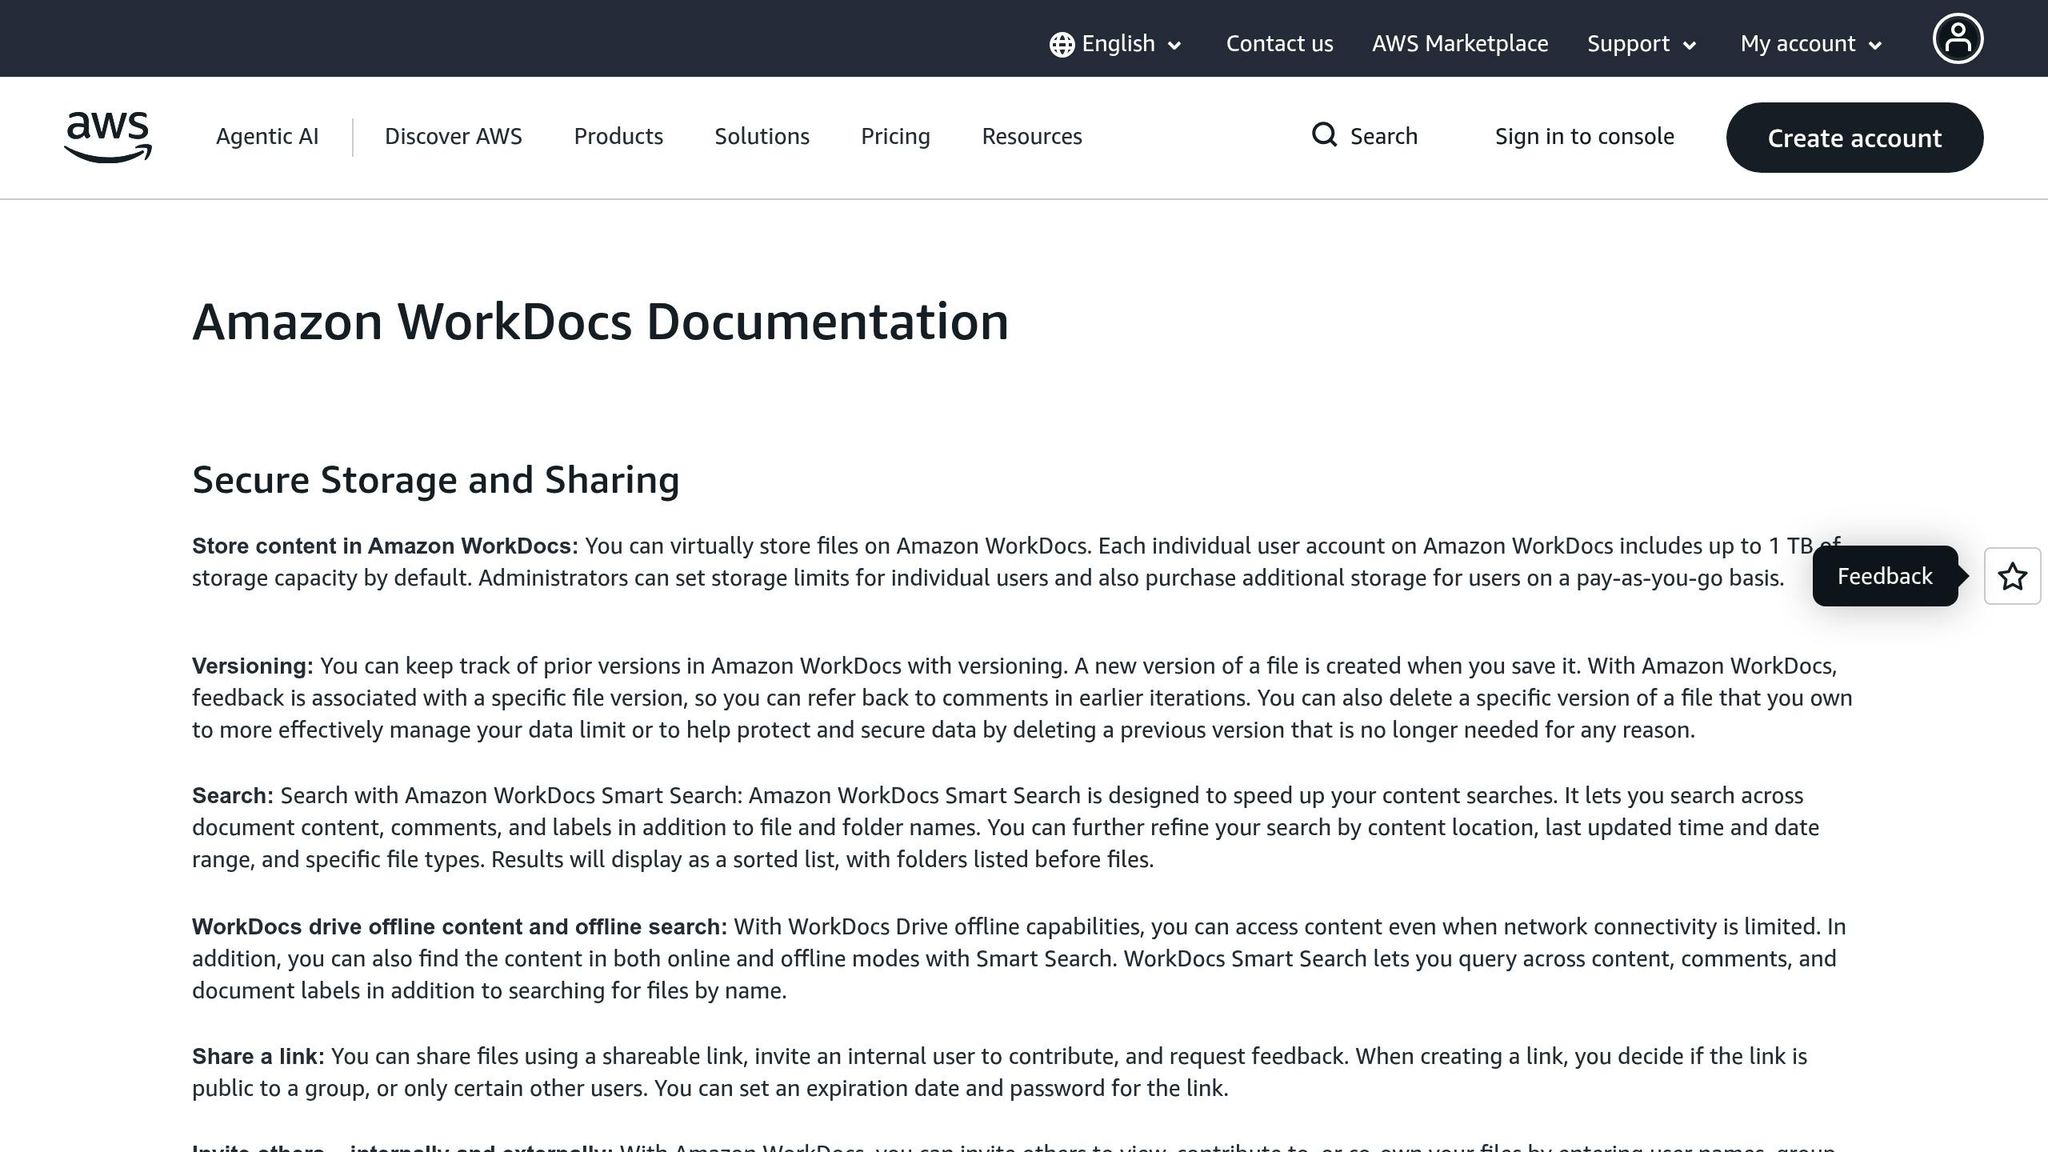Go to AWS Marketplace
The width and height of the screenshot is (2048, 1152).
pos(1459,44)
